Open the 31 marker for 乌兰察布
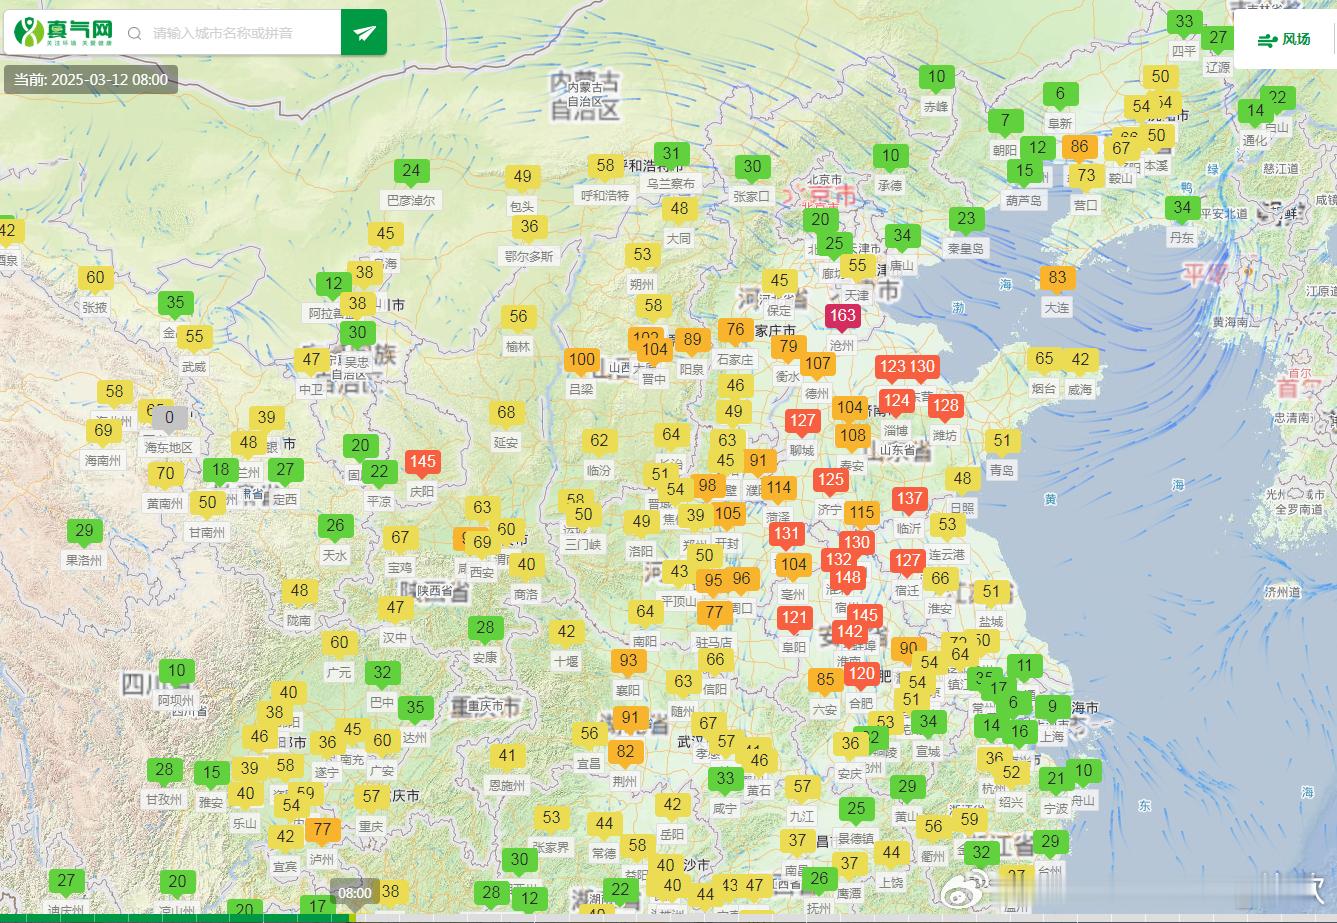1337x923 pixels. pyautogui.click(x=672, y=156)
